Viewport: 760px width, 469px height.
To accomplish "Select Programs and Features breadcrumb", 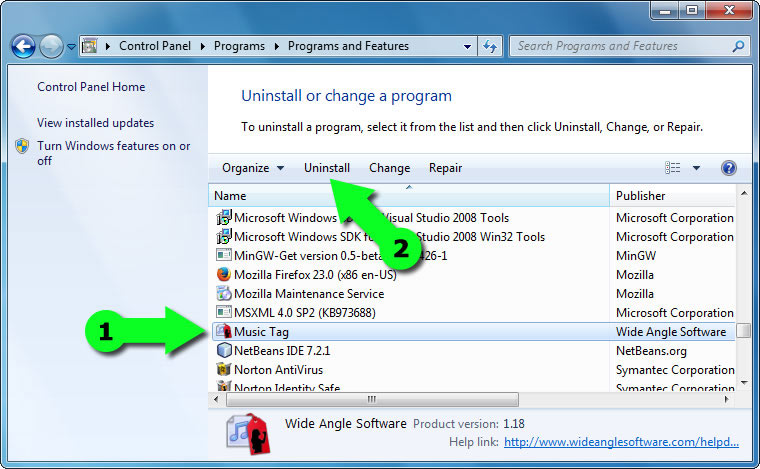I will pyautogui.click(x=348, y=46).
